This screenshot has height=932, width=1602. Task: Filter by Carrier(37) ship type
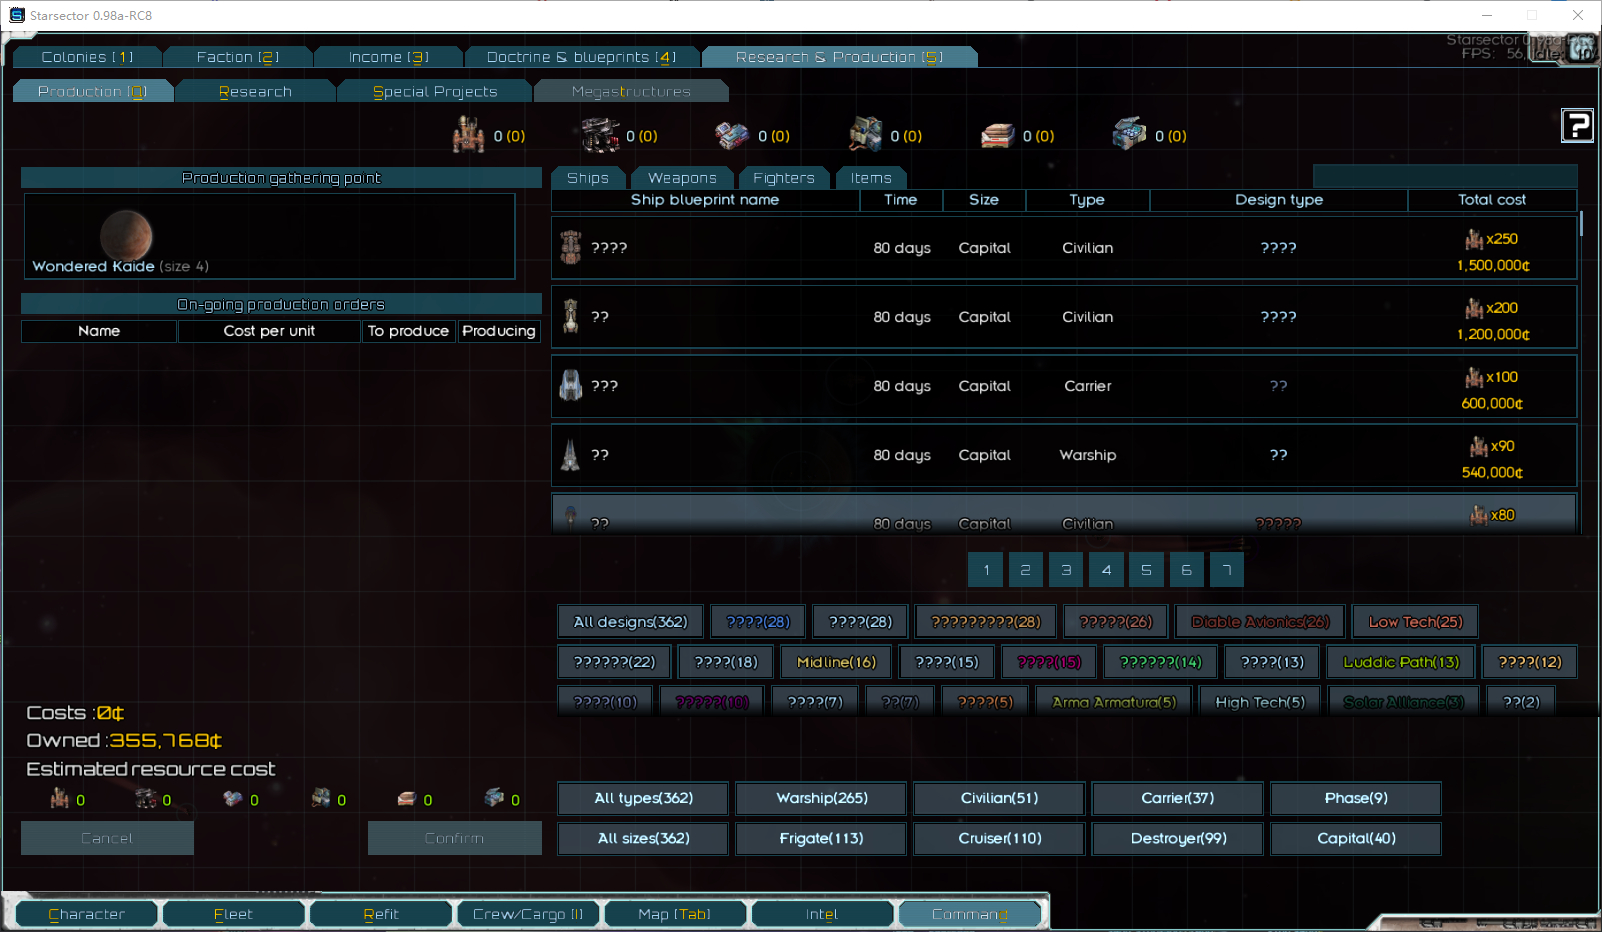(x=1177, y=798)
